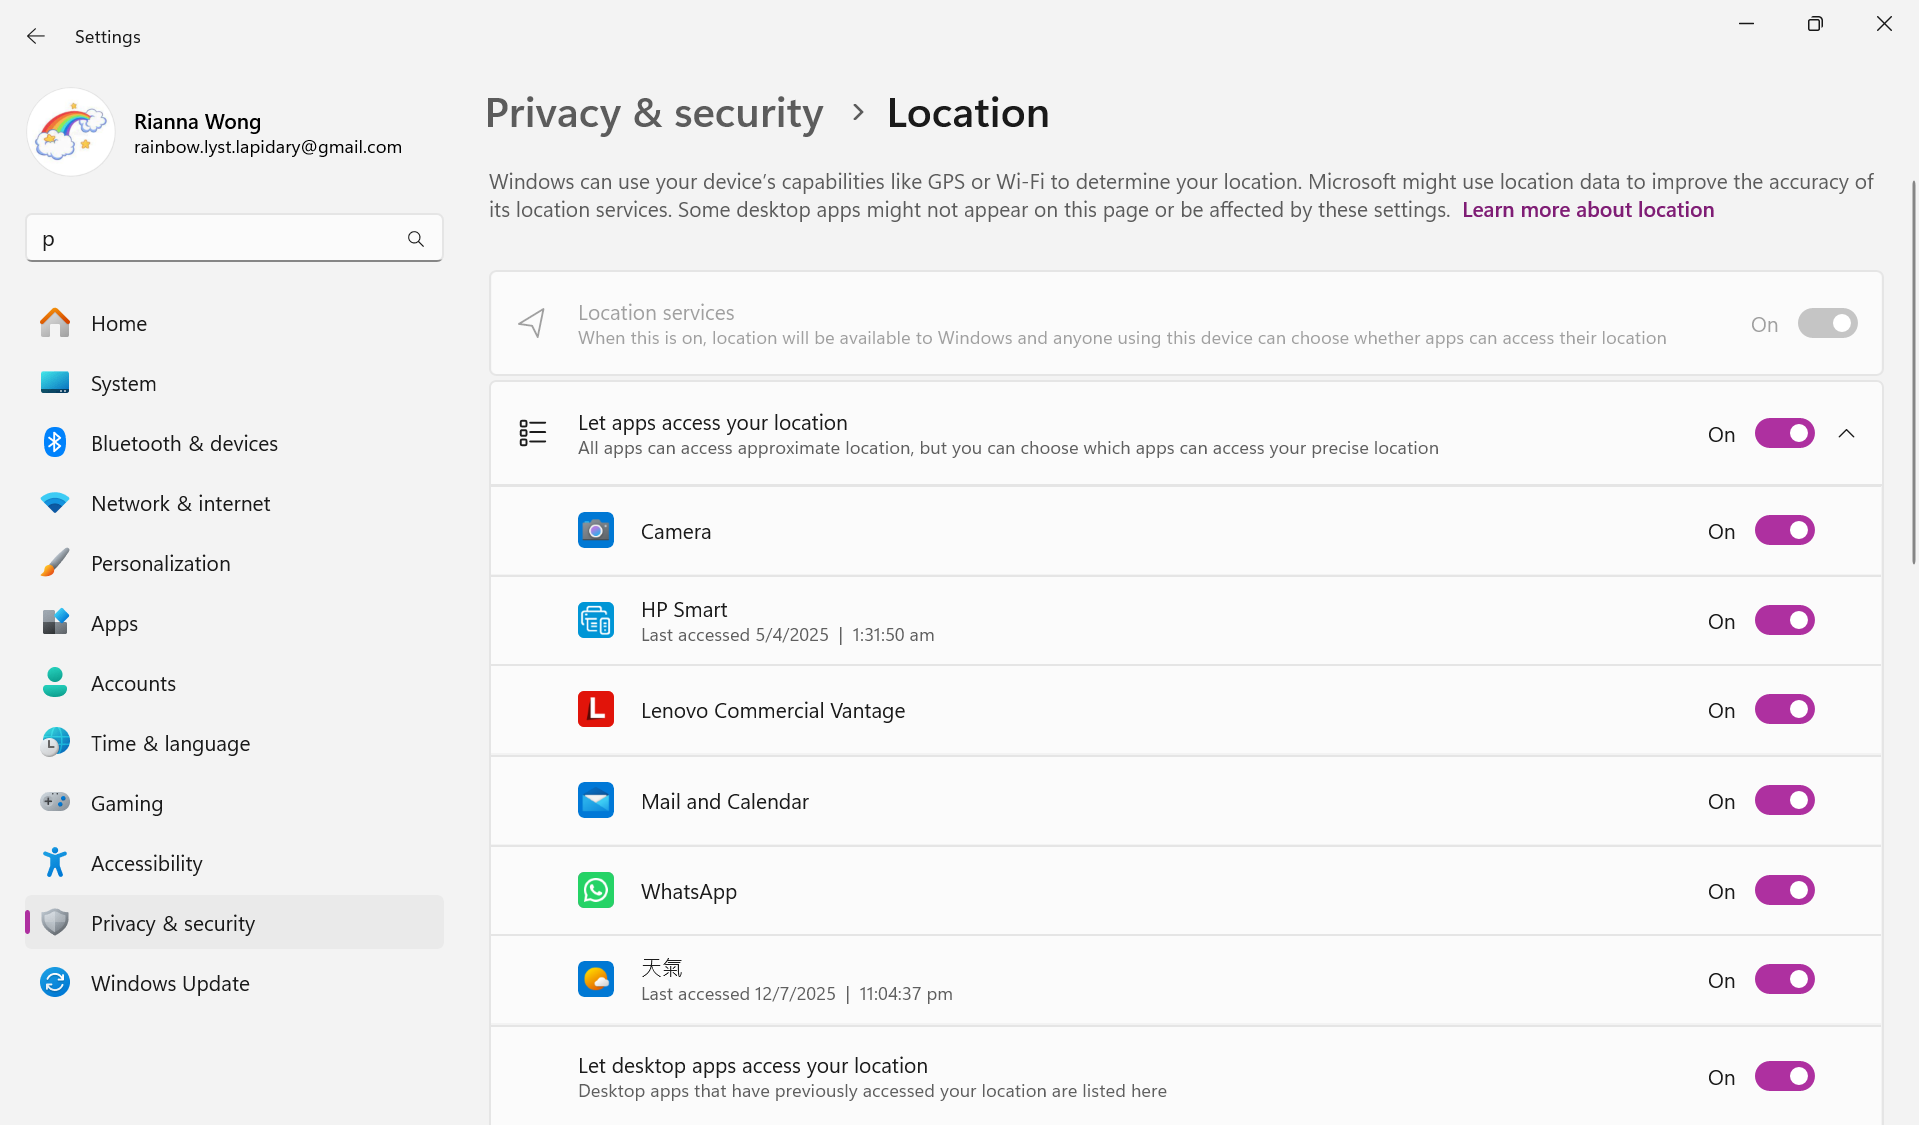Click the Mail and Calendar icon
Screen dimensions: 1919x1125
click(596, 801)
